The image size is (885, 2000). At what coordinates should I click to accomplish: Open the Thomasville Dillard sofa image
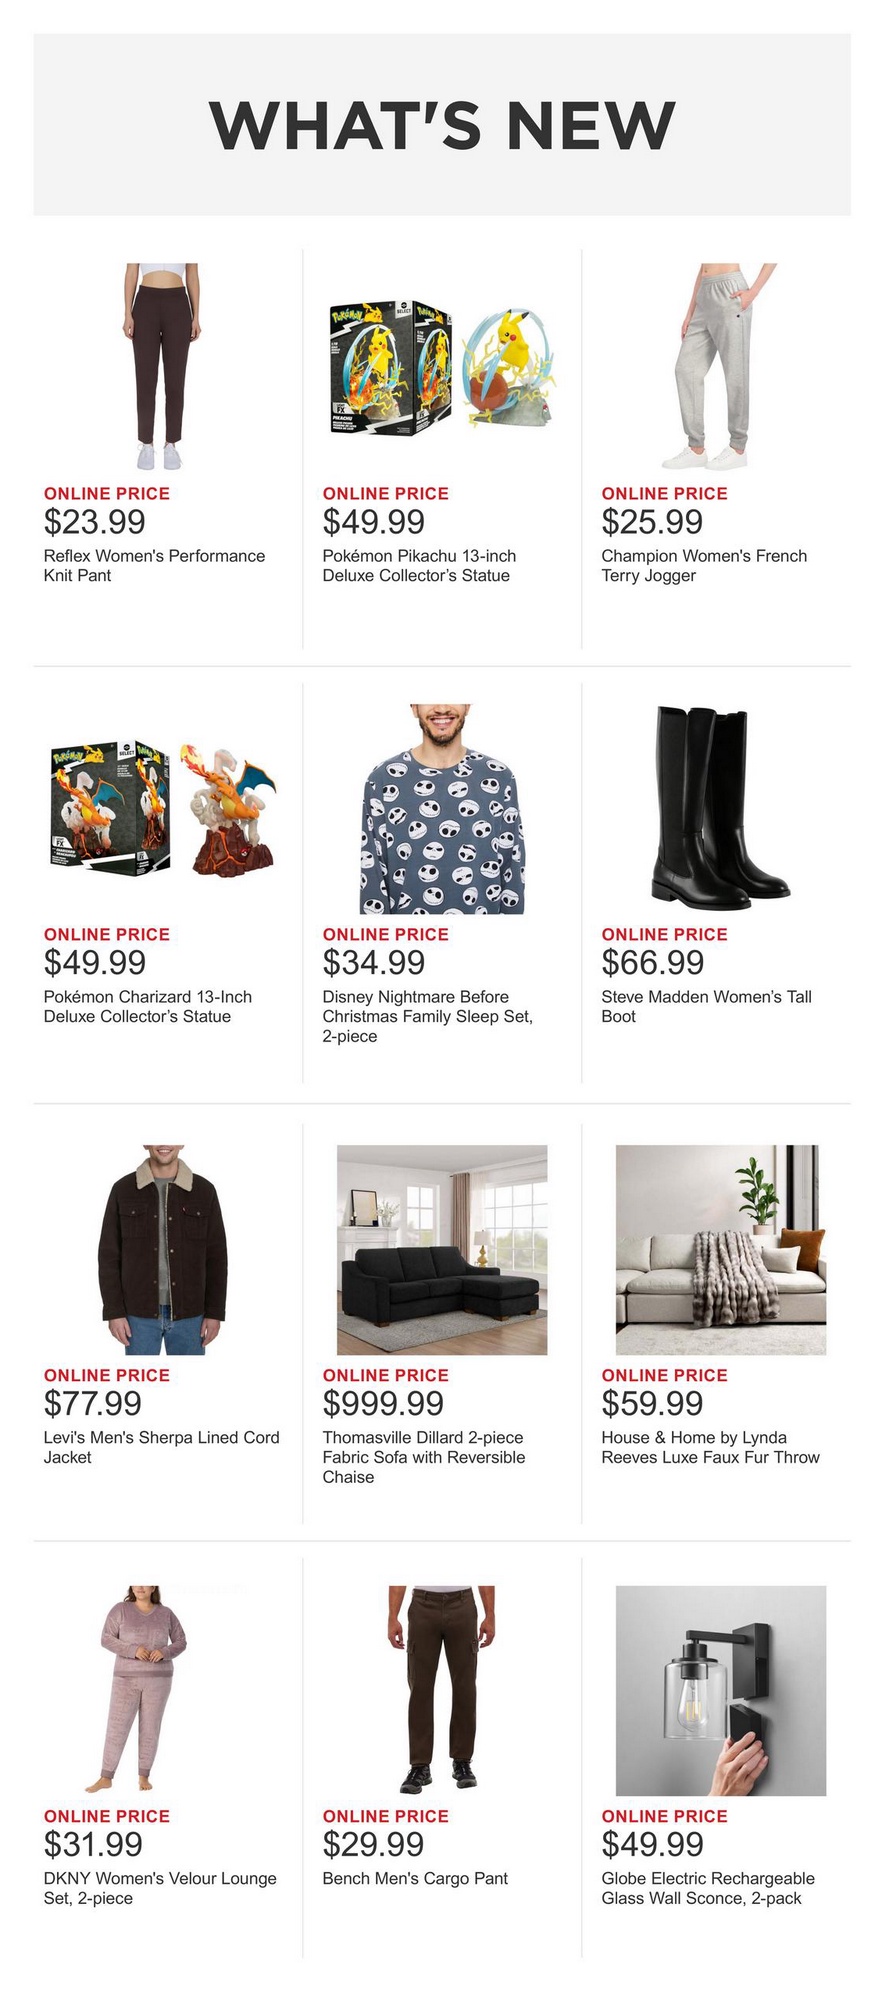click(x=442, y=1250)
